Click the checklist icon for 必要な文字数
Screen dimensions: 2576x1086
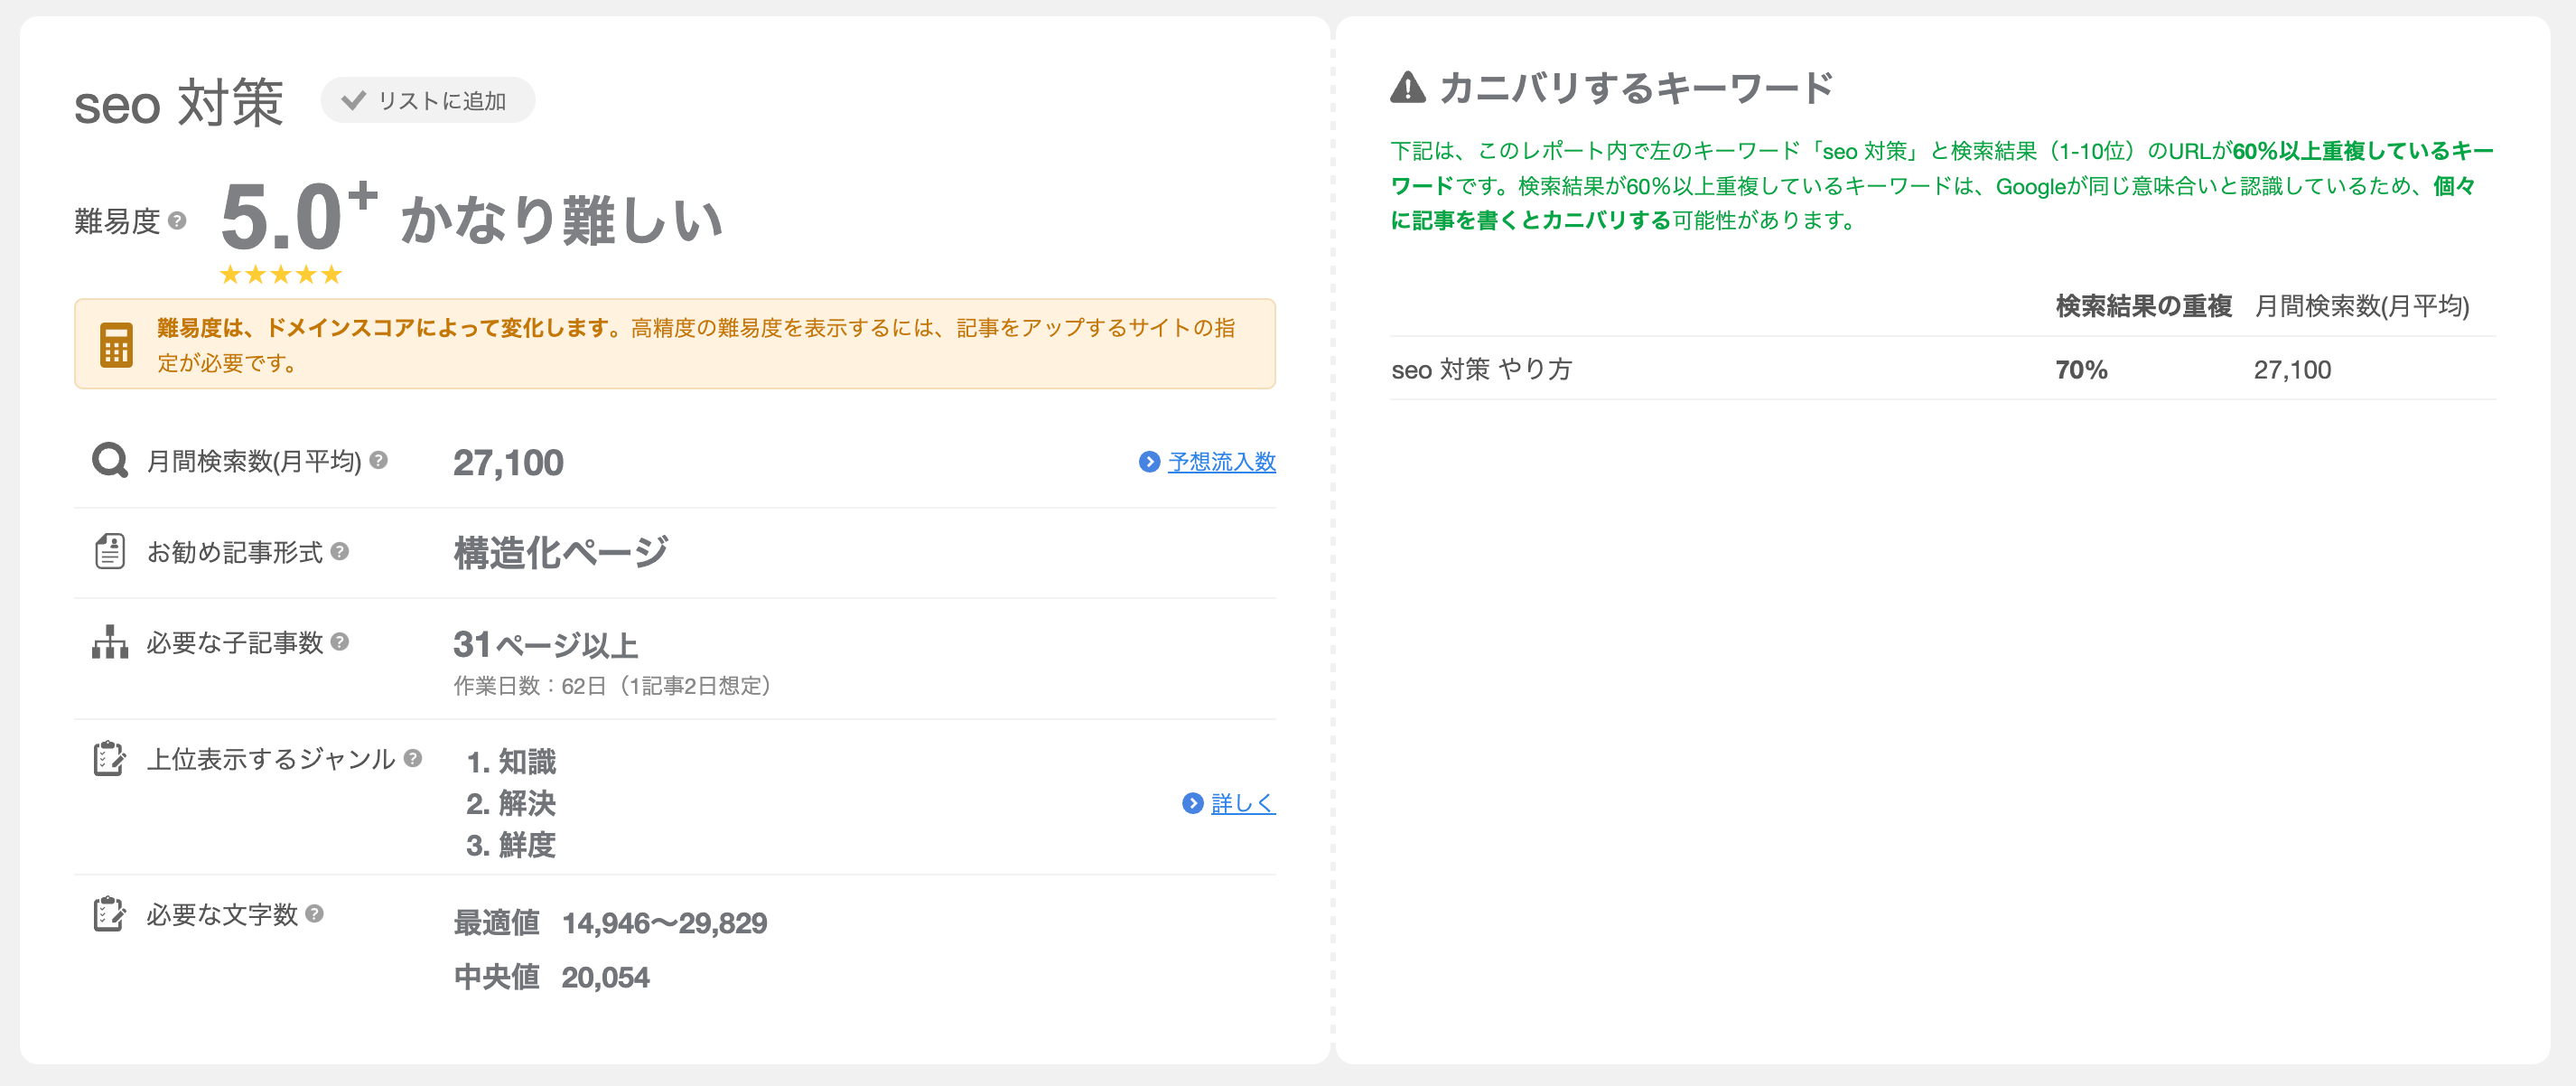110,914
